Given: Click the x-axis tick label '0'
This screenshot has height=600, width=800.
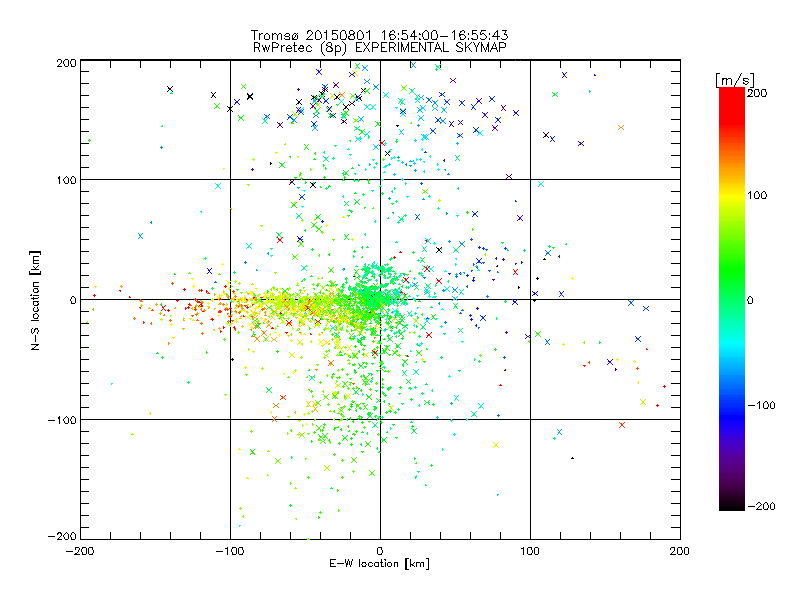Looking at the screenshot, I should (380, 551).
